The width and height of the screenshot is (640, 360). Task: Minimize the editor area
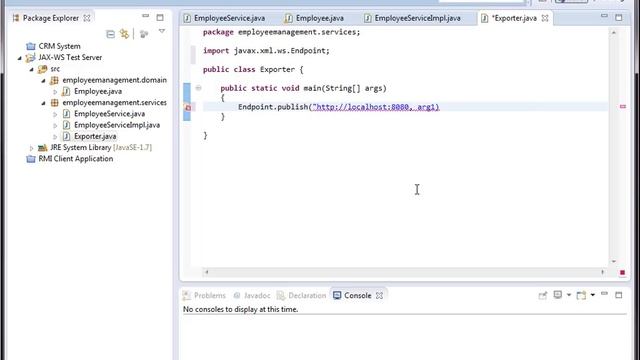pos(604,16)
